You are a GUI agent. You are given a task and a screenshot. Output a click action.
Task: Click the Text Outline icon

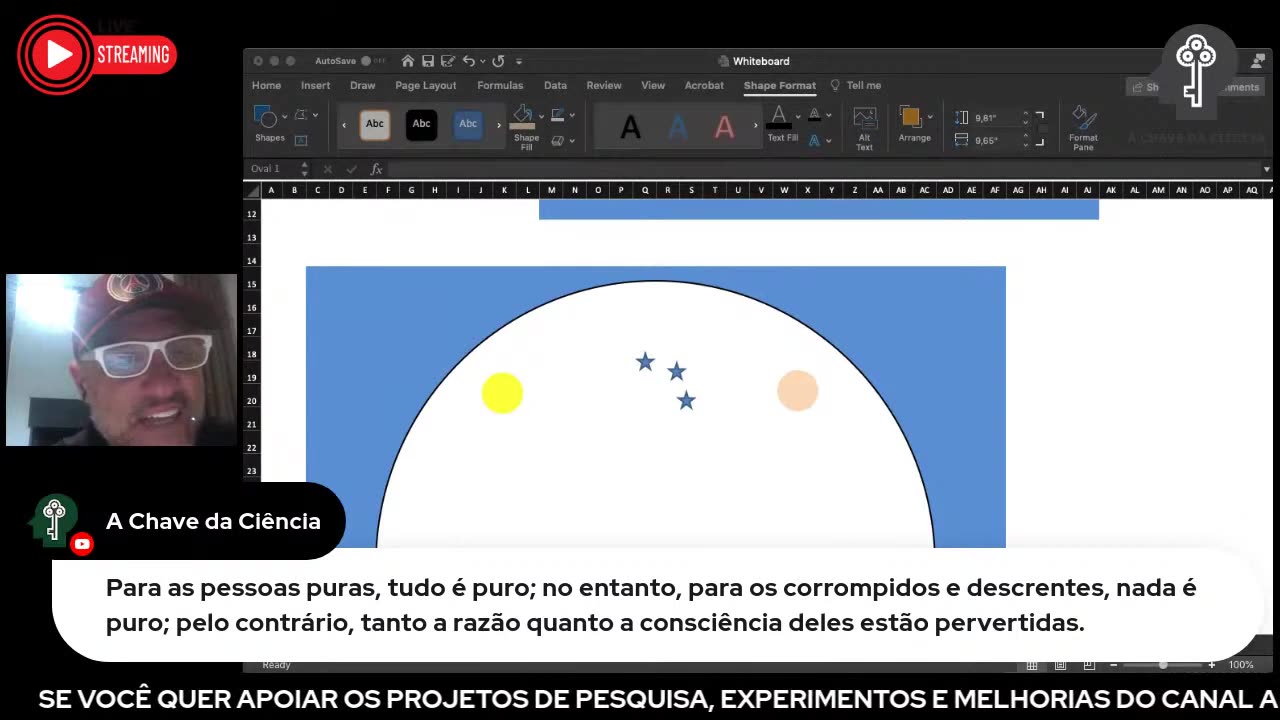coord(814,116)
